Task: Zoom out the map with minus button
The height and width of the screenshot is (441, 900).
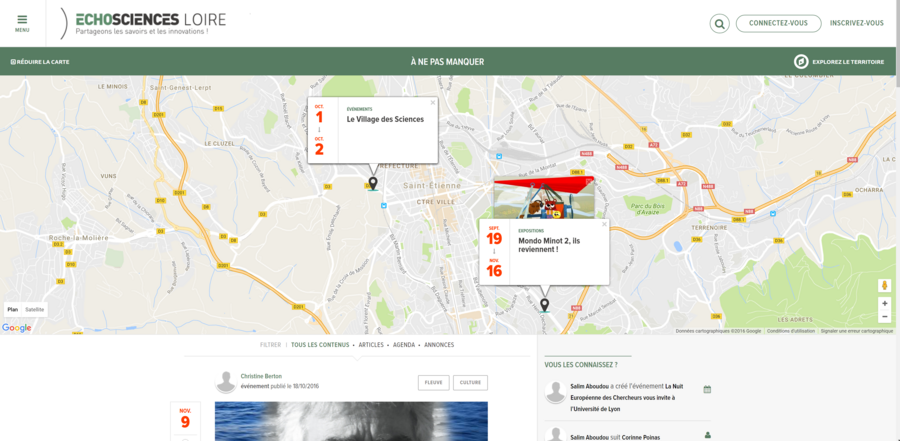Action: (x=884, y=316)
